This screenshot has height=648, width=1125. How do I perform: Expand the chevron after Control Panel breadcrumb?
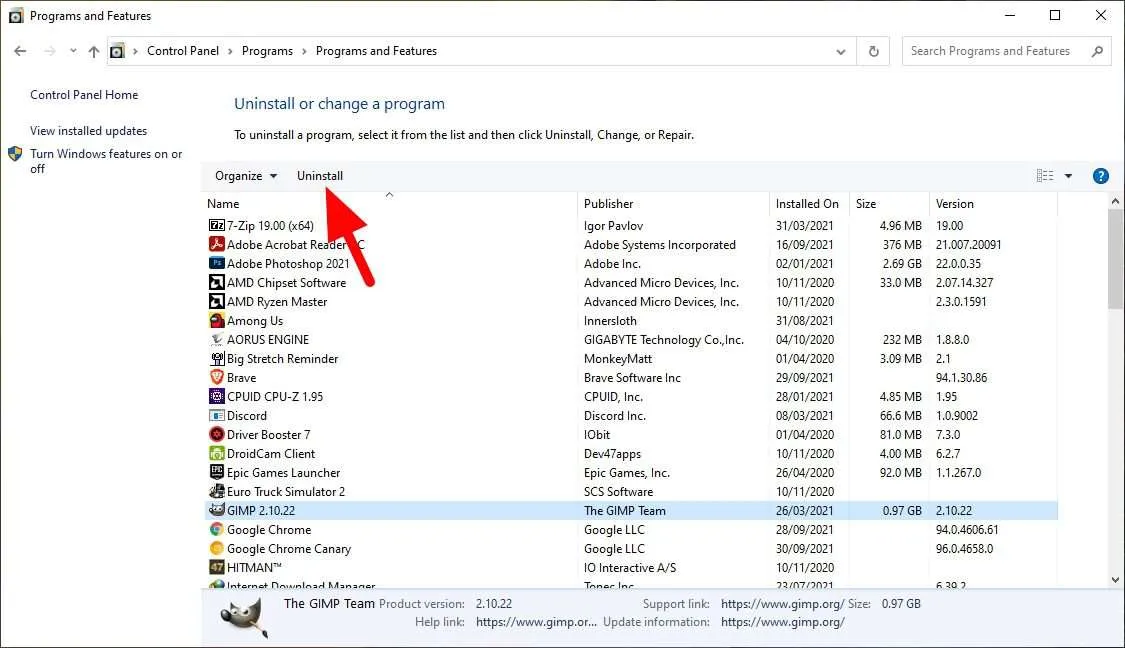230,51
